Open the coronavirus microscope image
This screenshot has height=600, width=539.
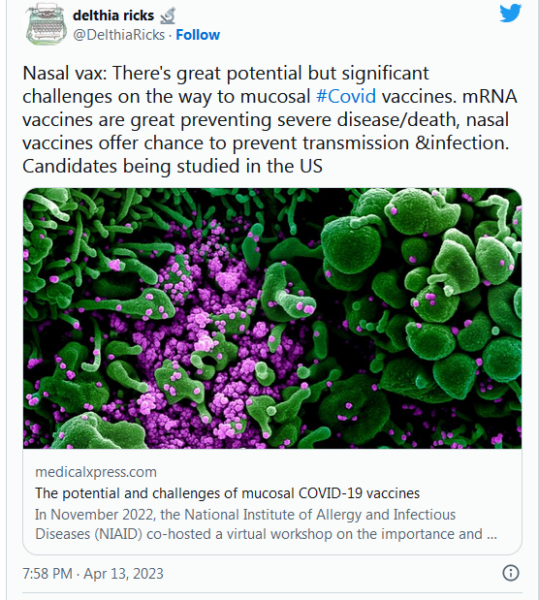pos(272,318)
